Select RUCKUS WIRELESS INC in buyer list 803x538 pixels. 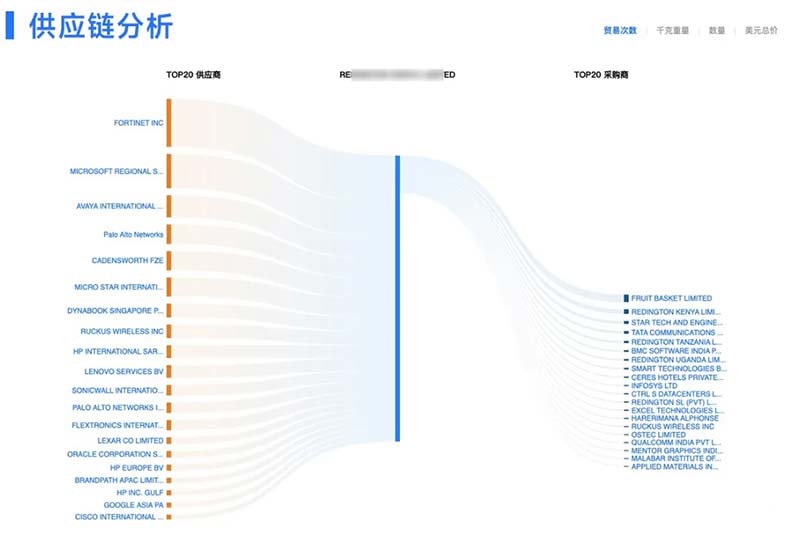pos(672,426)
